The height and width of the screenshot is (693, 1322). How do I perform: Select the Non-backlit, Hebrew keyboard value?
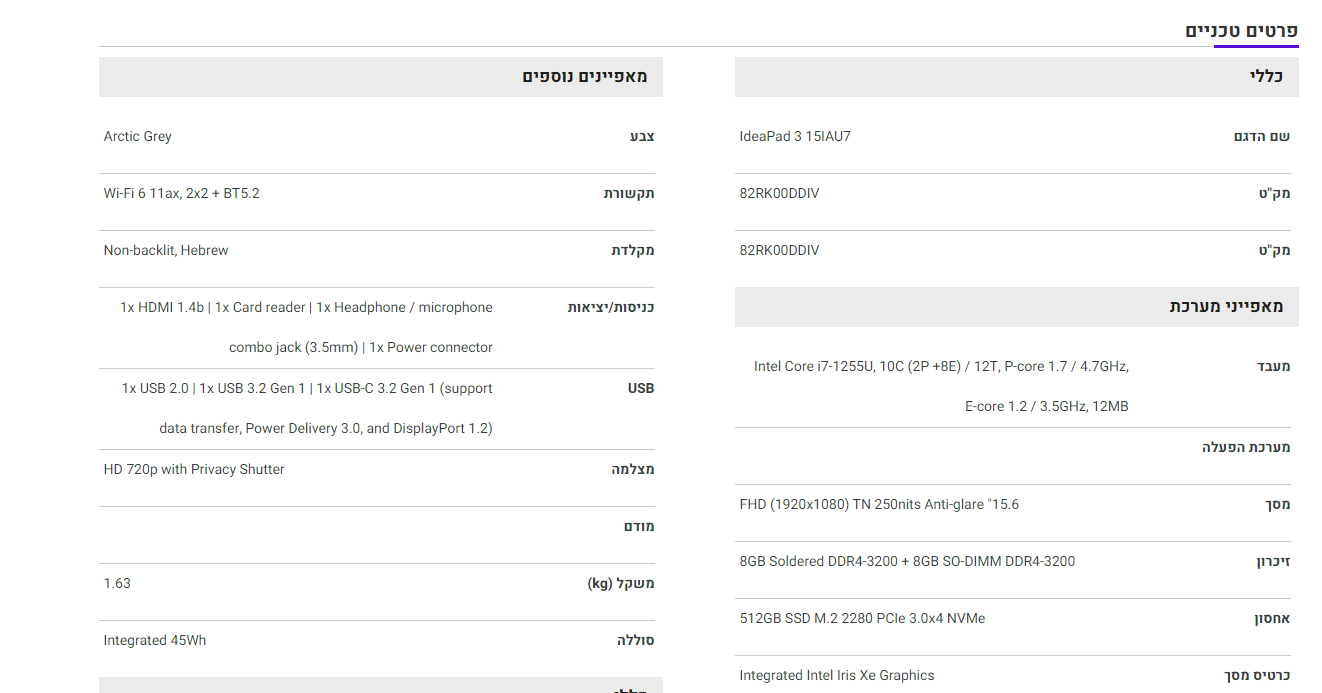pyautogui.click(x=166, y=250)
